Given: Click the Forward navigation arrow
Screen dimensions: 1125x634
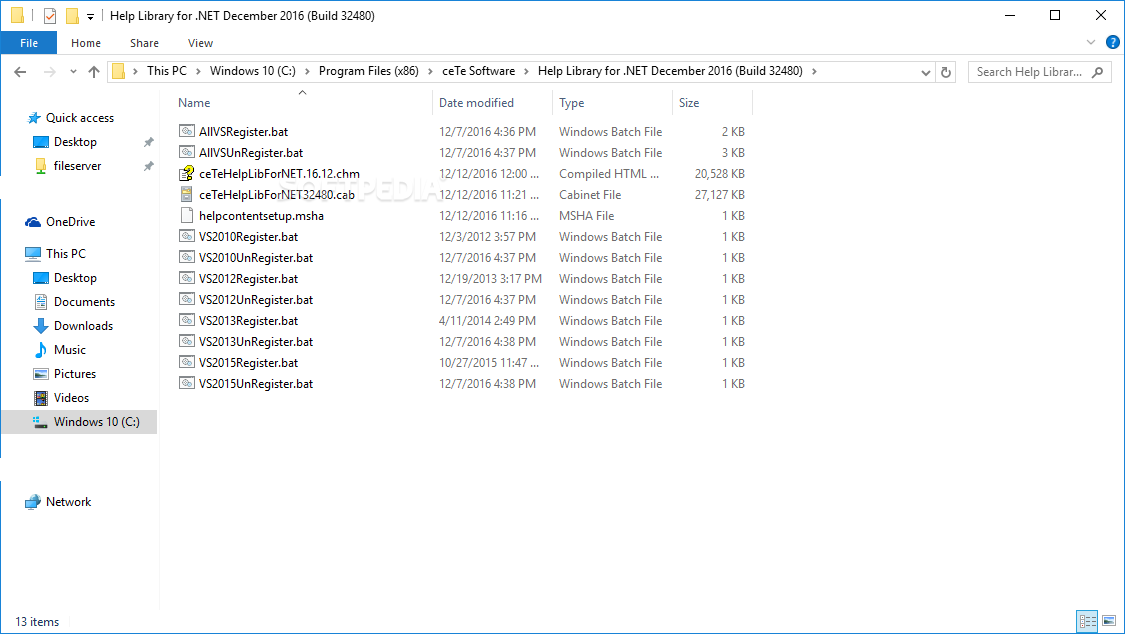Looking at the screenshot, I should (x=50, y=72).
